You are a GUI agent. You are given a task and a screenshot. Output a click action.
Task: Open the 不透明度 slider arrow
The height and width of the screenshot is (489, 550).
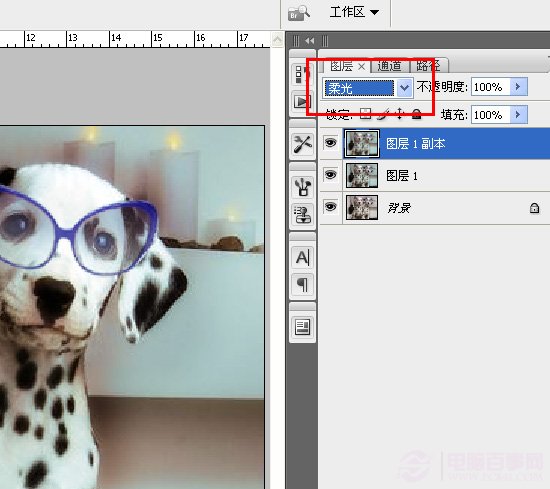coord(518,87)
